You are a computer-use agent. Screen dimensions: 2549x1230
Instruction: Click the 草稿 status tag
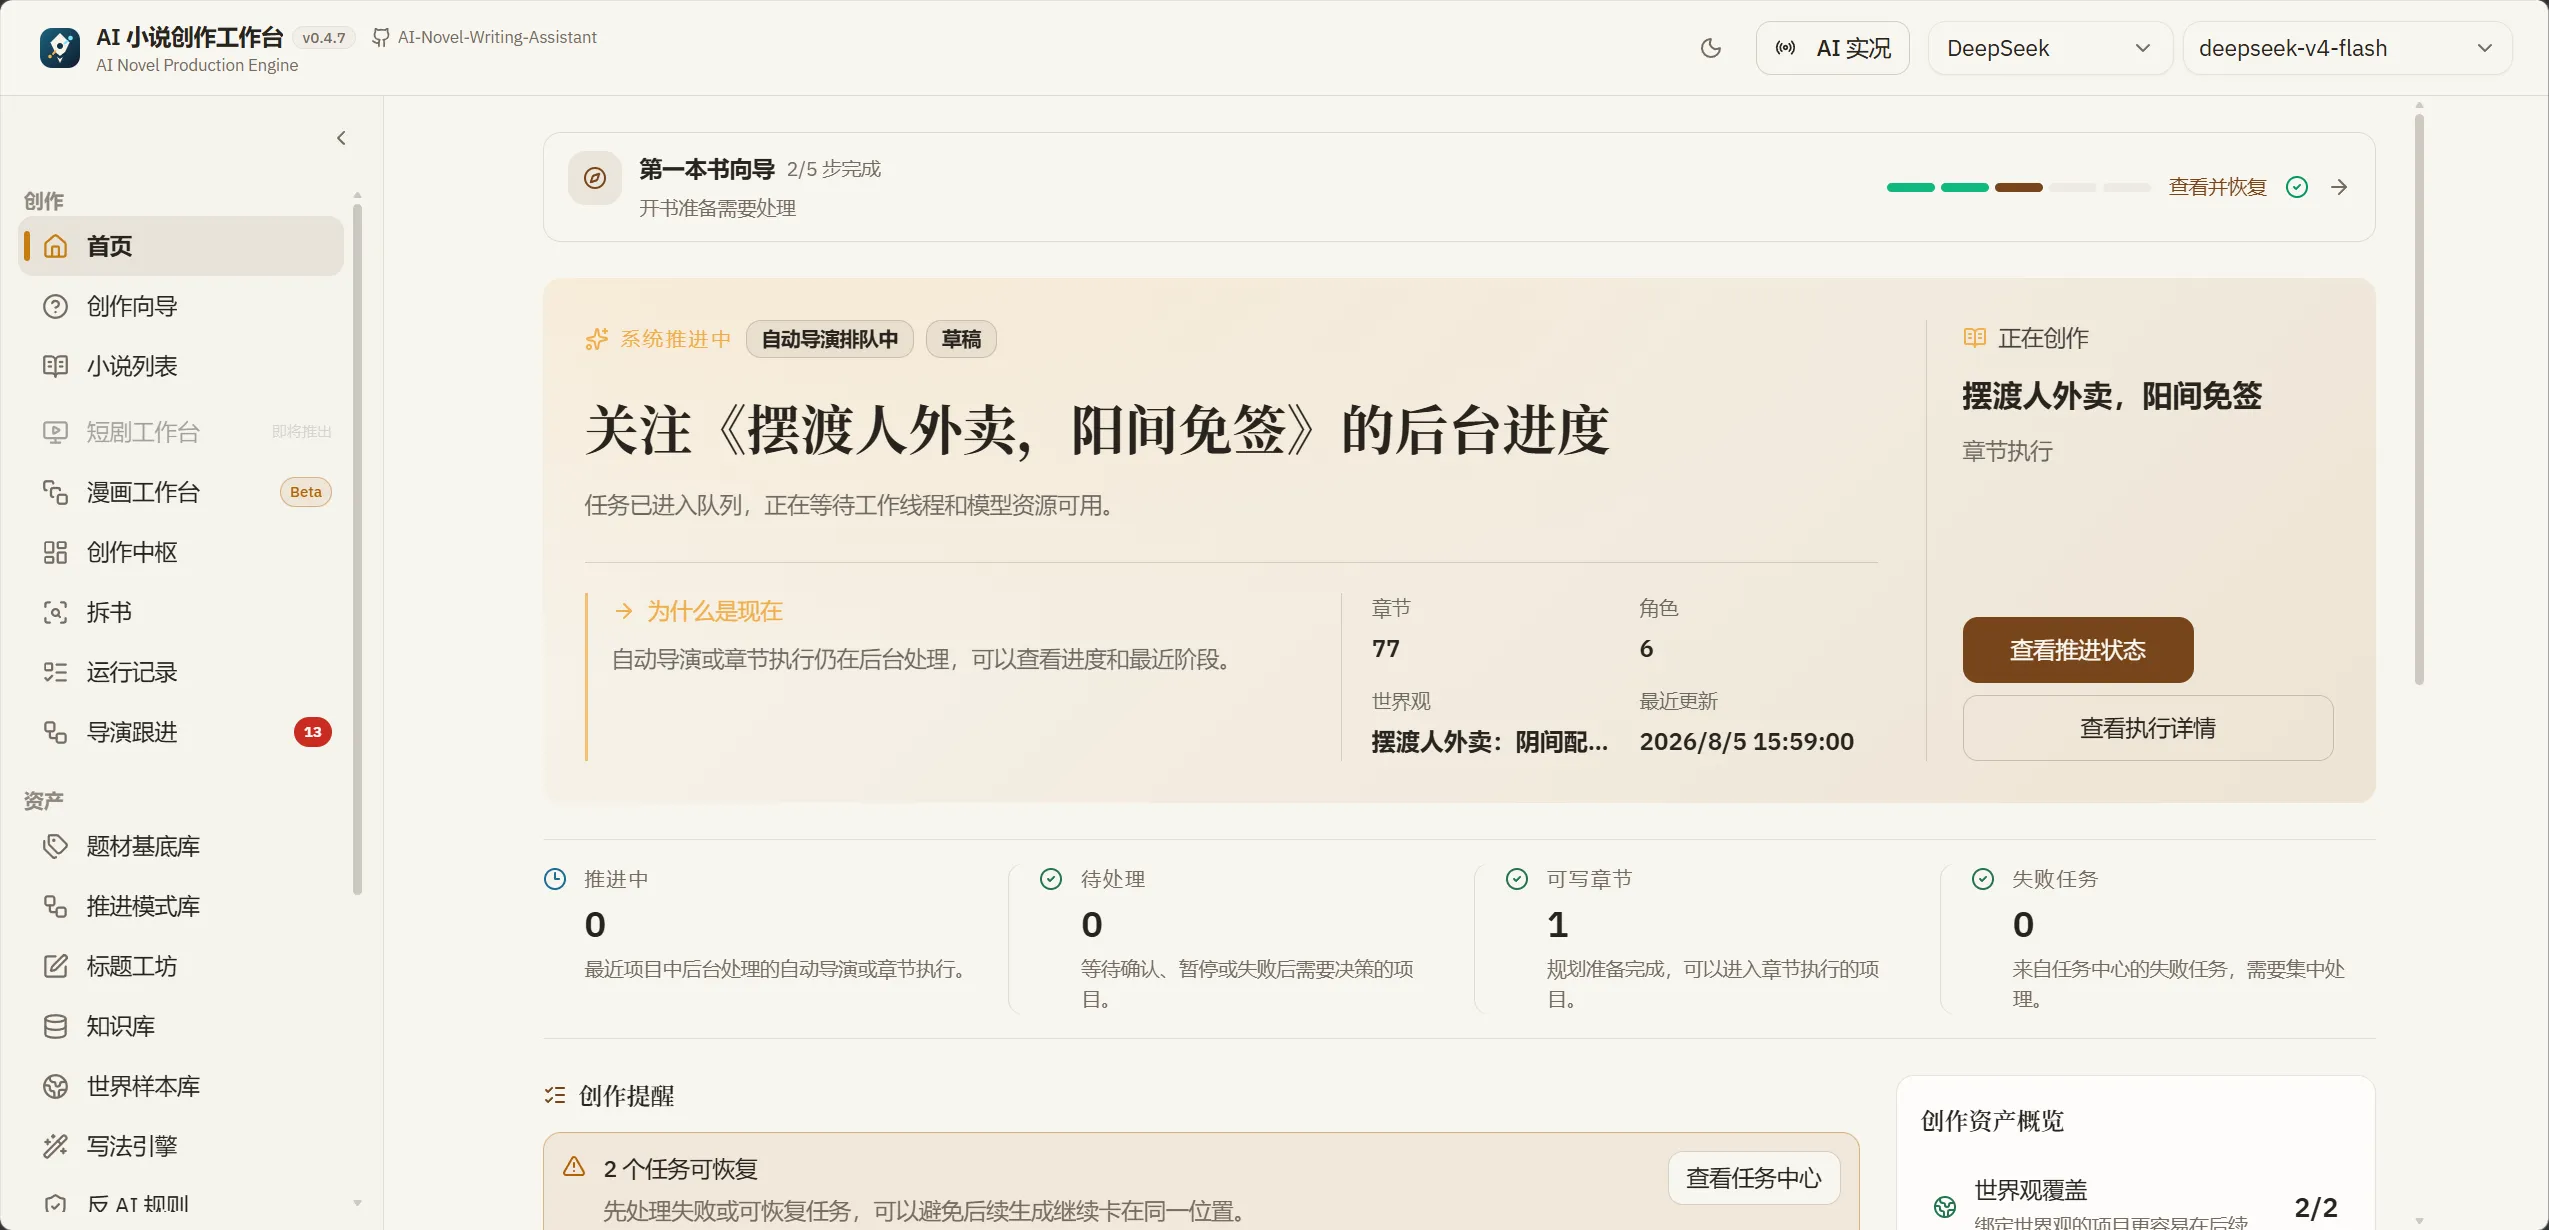tap(961, 339)
